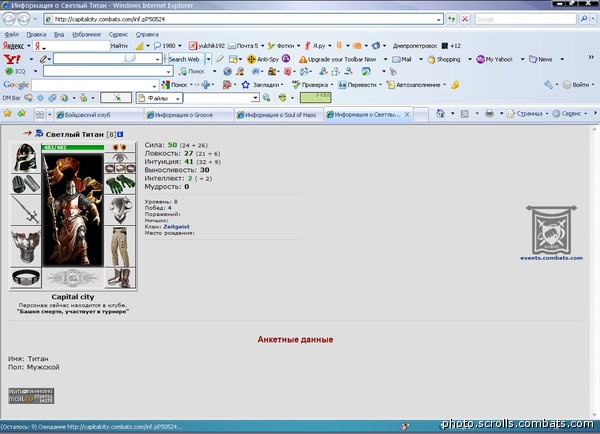This screenshot has width=600, height=434.
Task: Open the DM Bar Файлы dropdown
Action: (x=158, y=98)
